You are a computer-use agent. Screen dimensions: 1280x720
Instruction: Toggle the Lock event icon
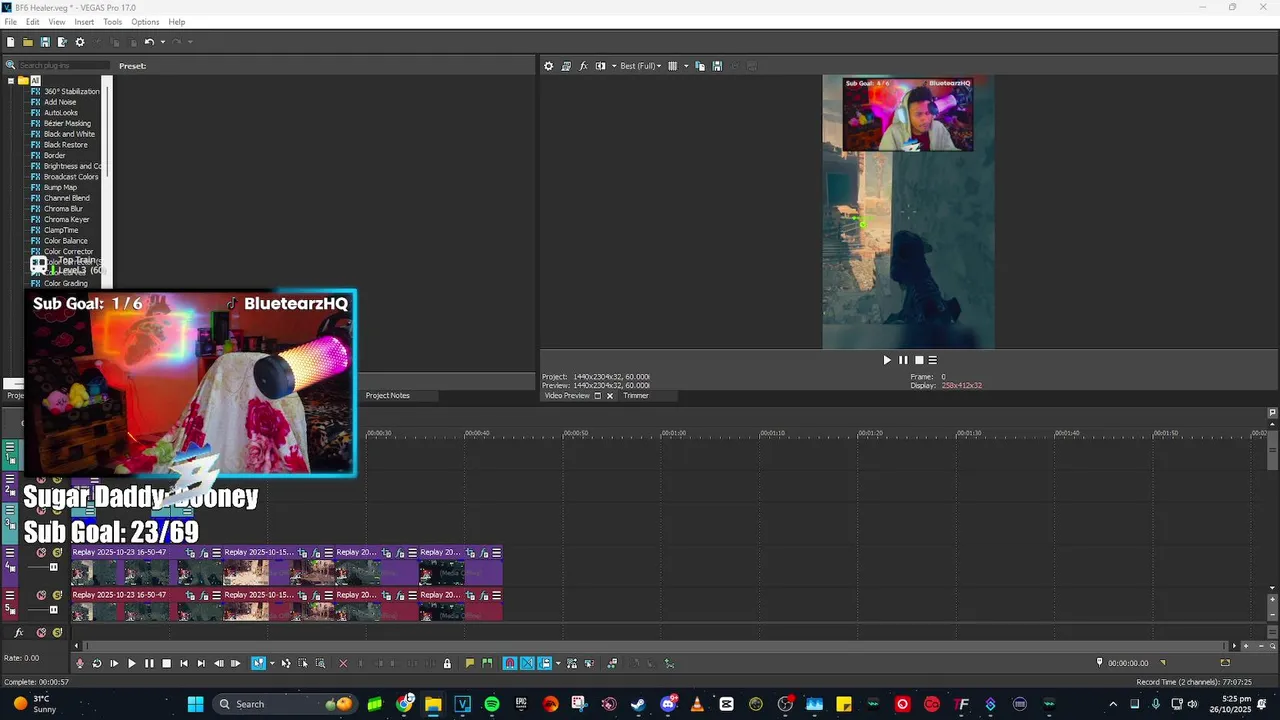[447, 663]
